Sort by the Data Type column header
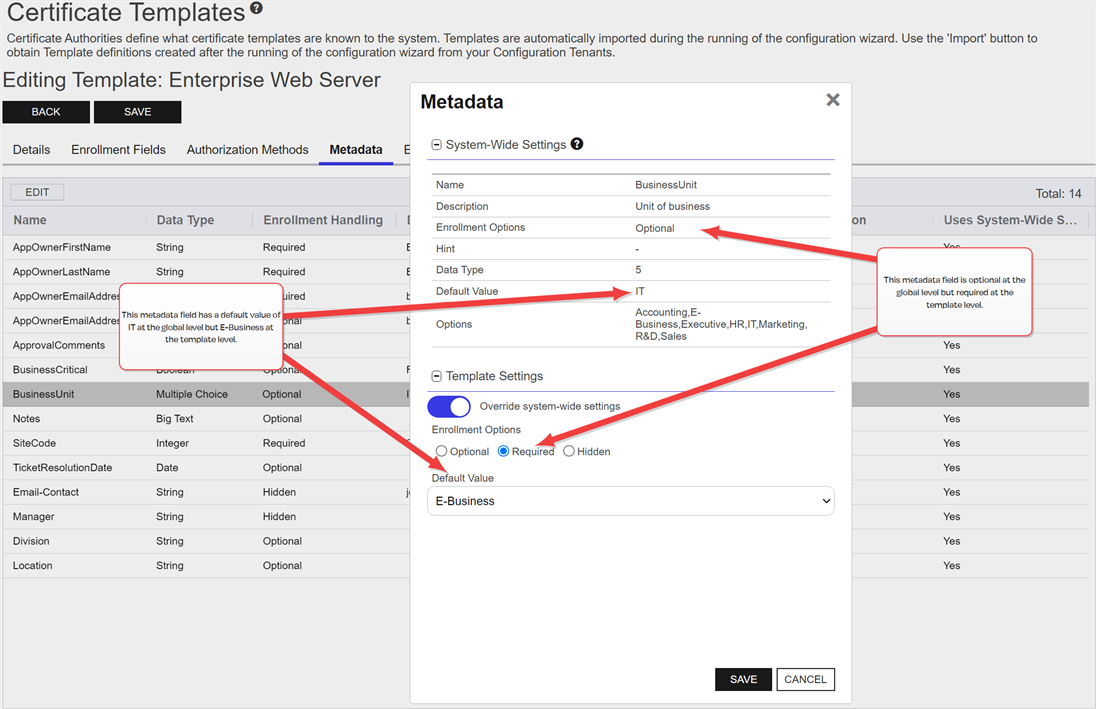 (185, 220)
